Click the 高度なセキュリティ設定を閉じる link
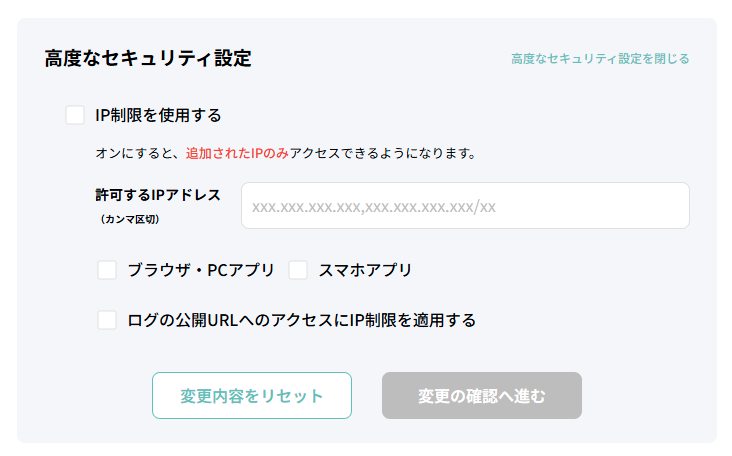Viewport: 732px width, 456px height. point(600,59)
